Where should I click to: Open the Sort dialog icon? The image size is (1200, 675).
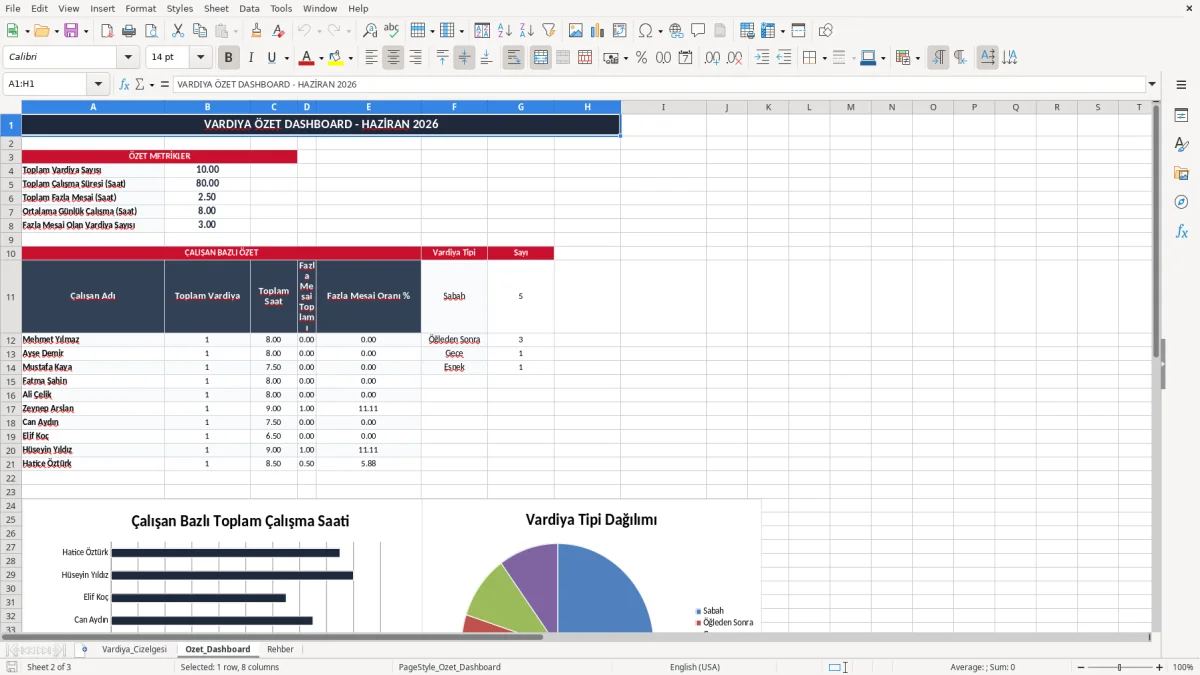[482, 31]
